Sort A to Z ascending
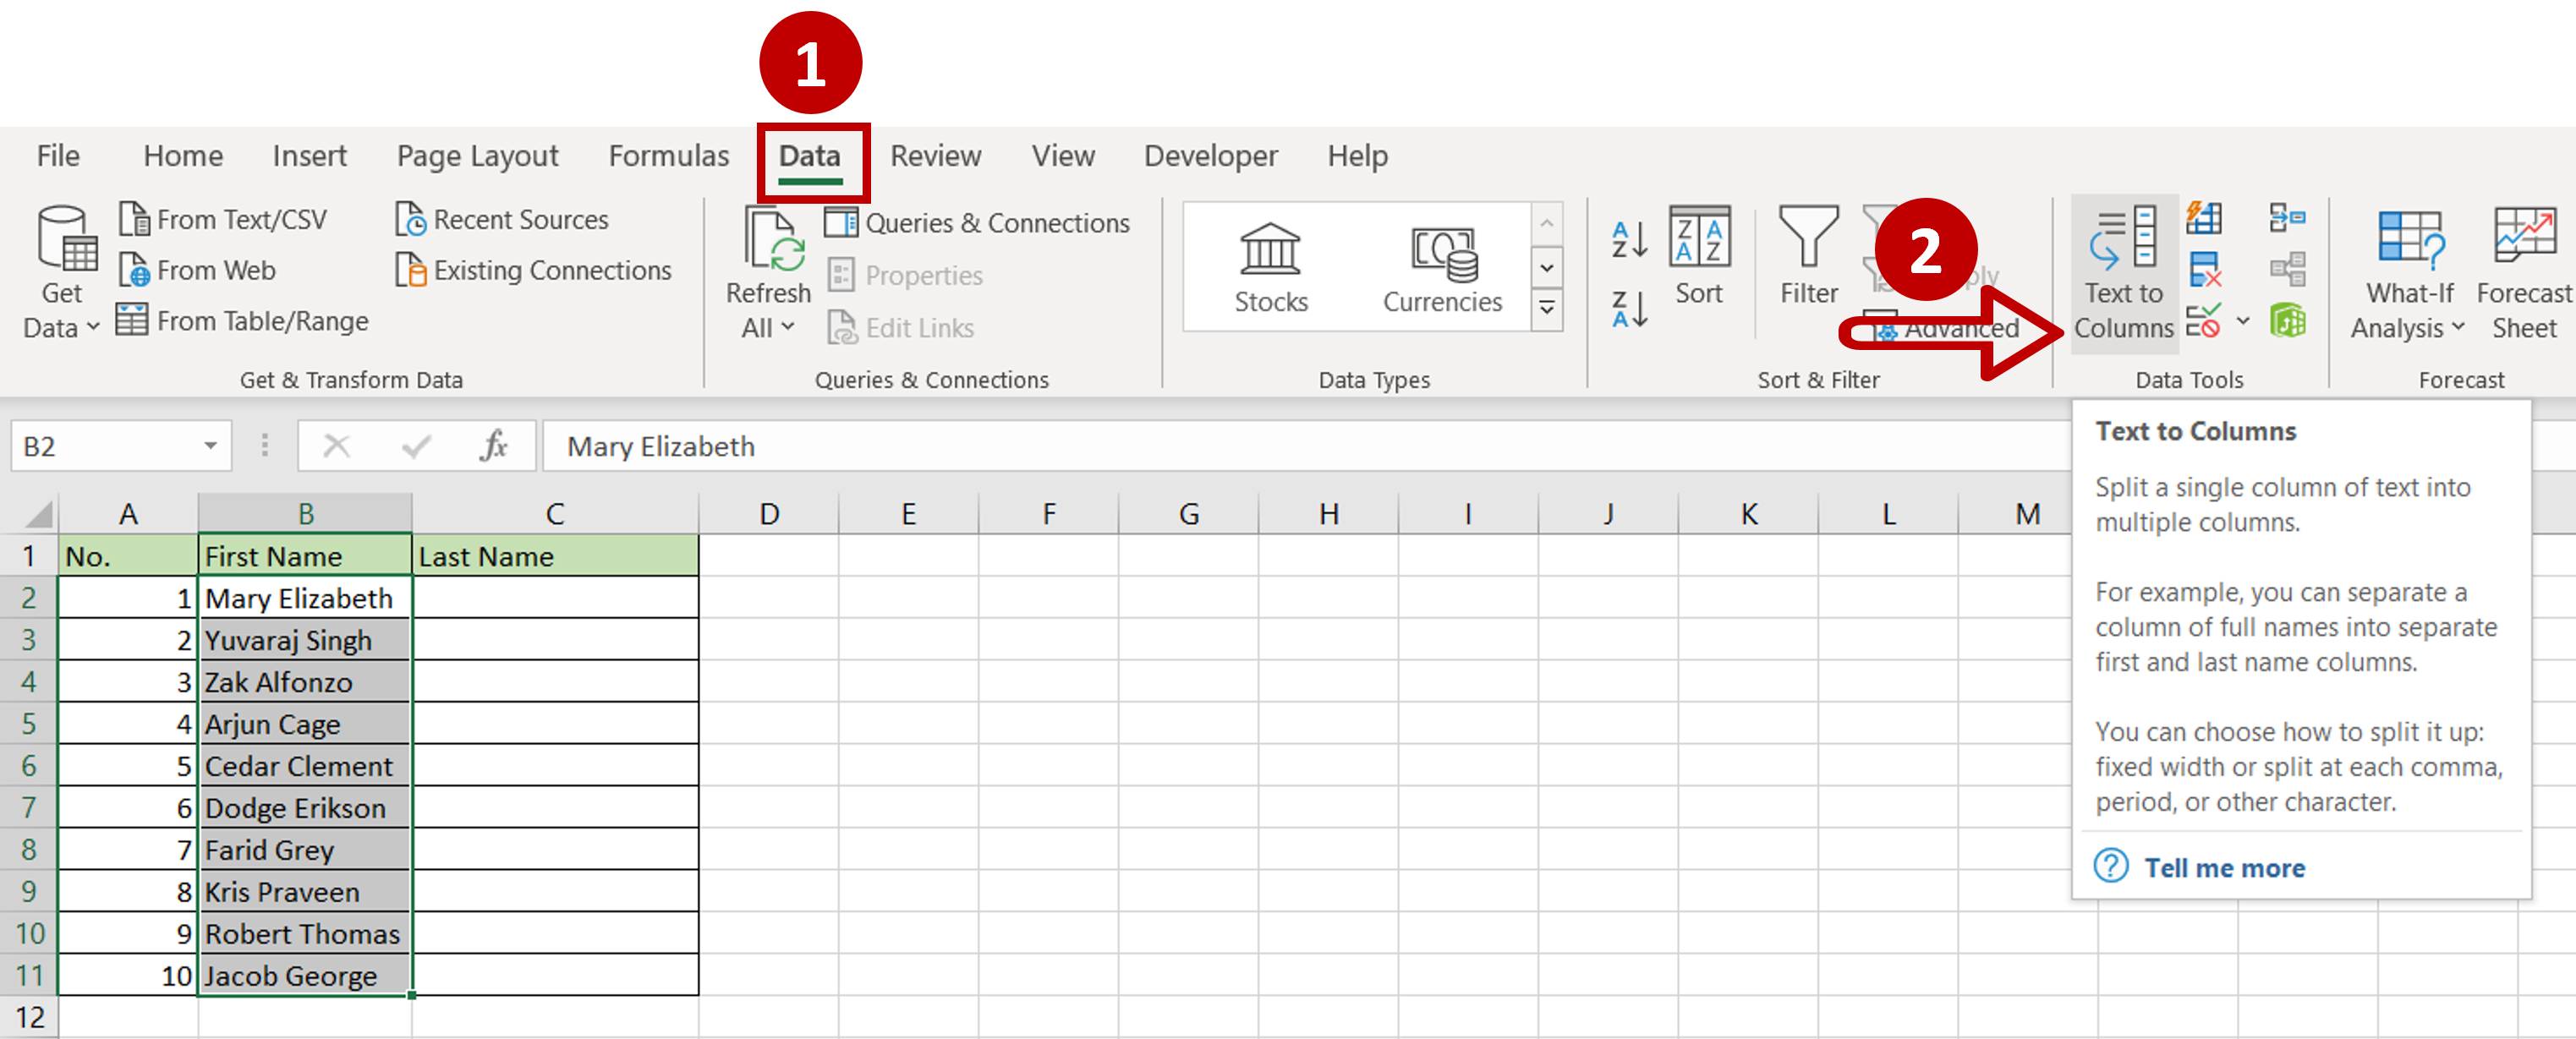This screenshot has width=2576, height=1039. [1629, 240]
